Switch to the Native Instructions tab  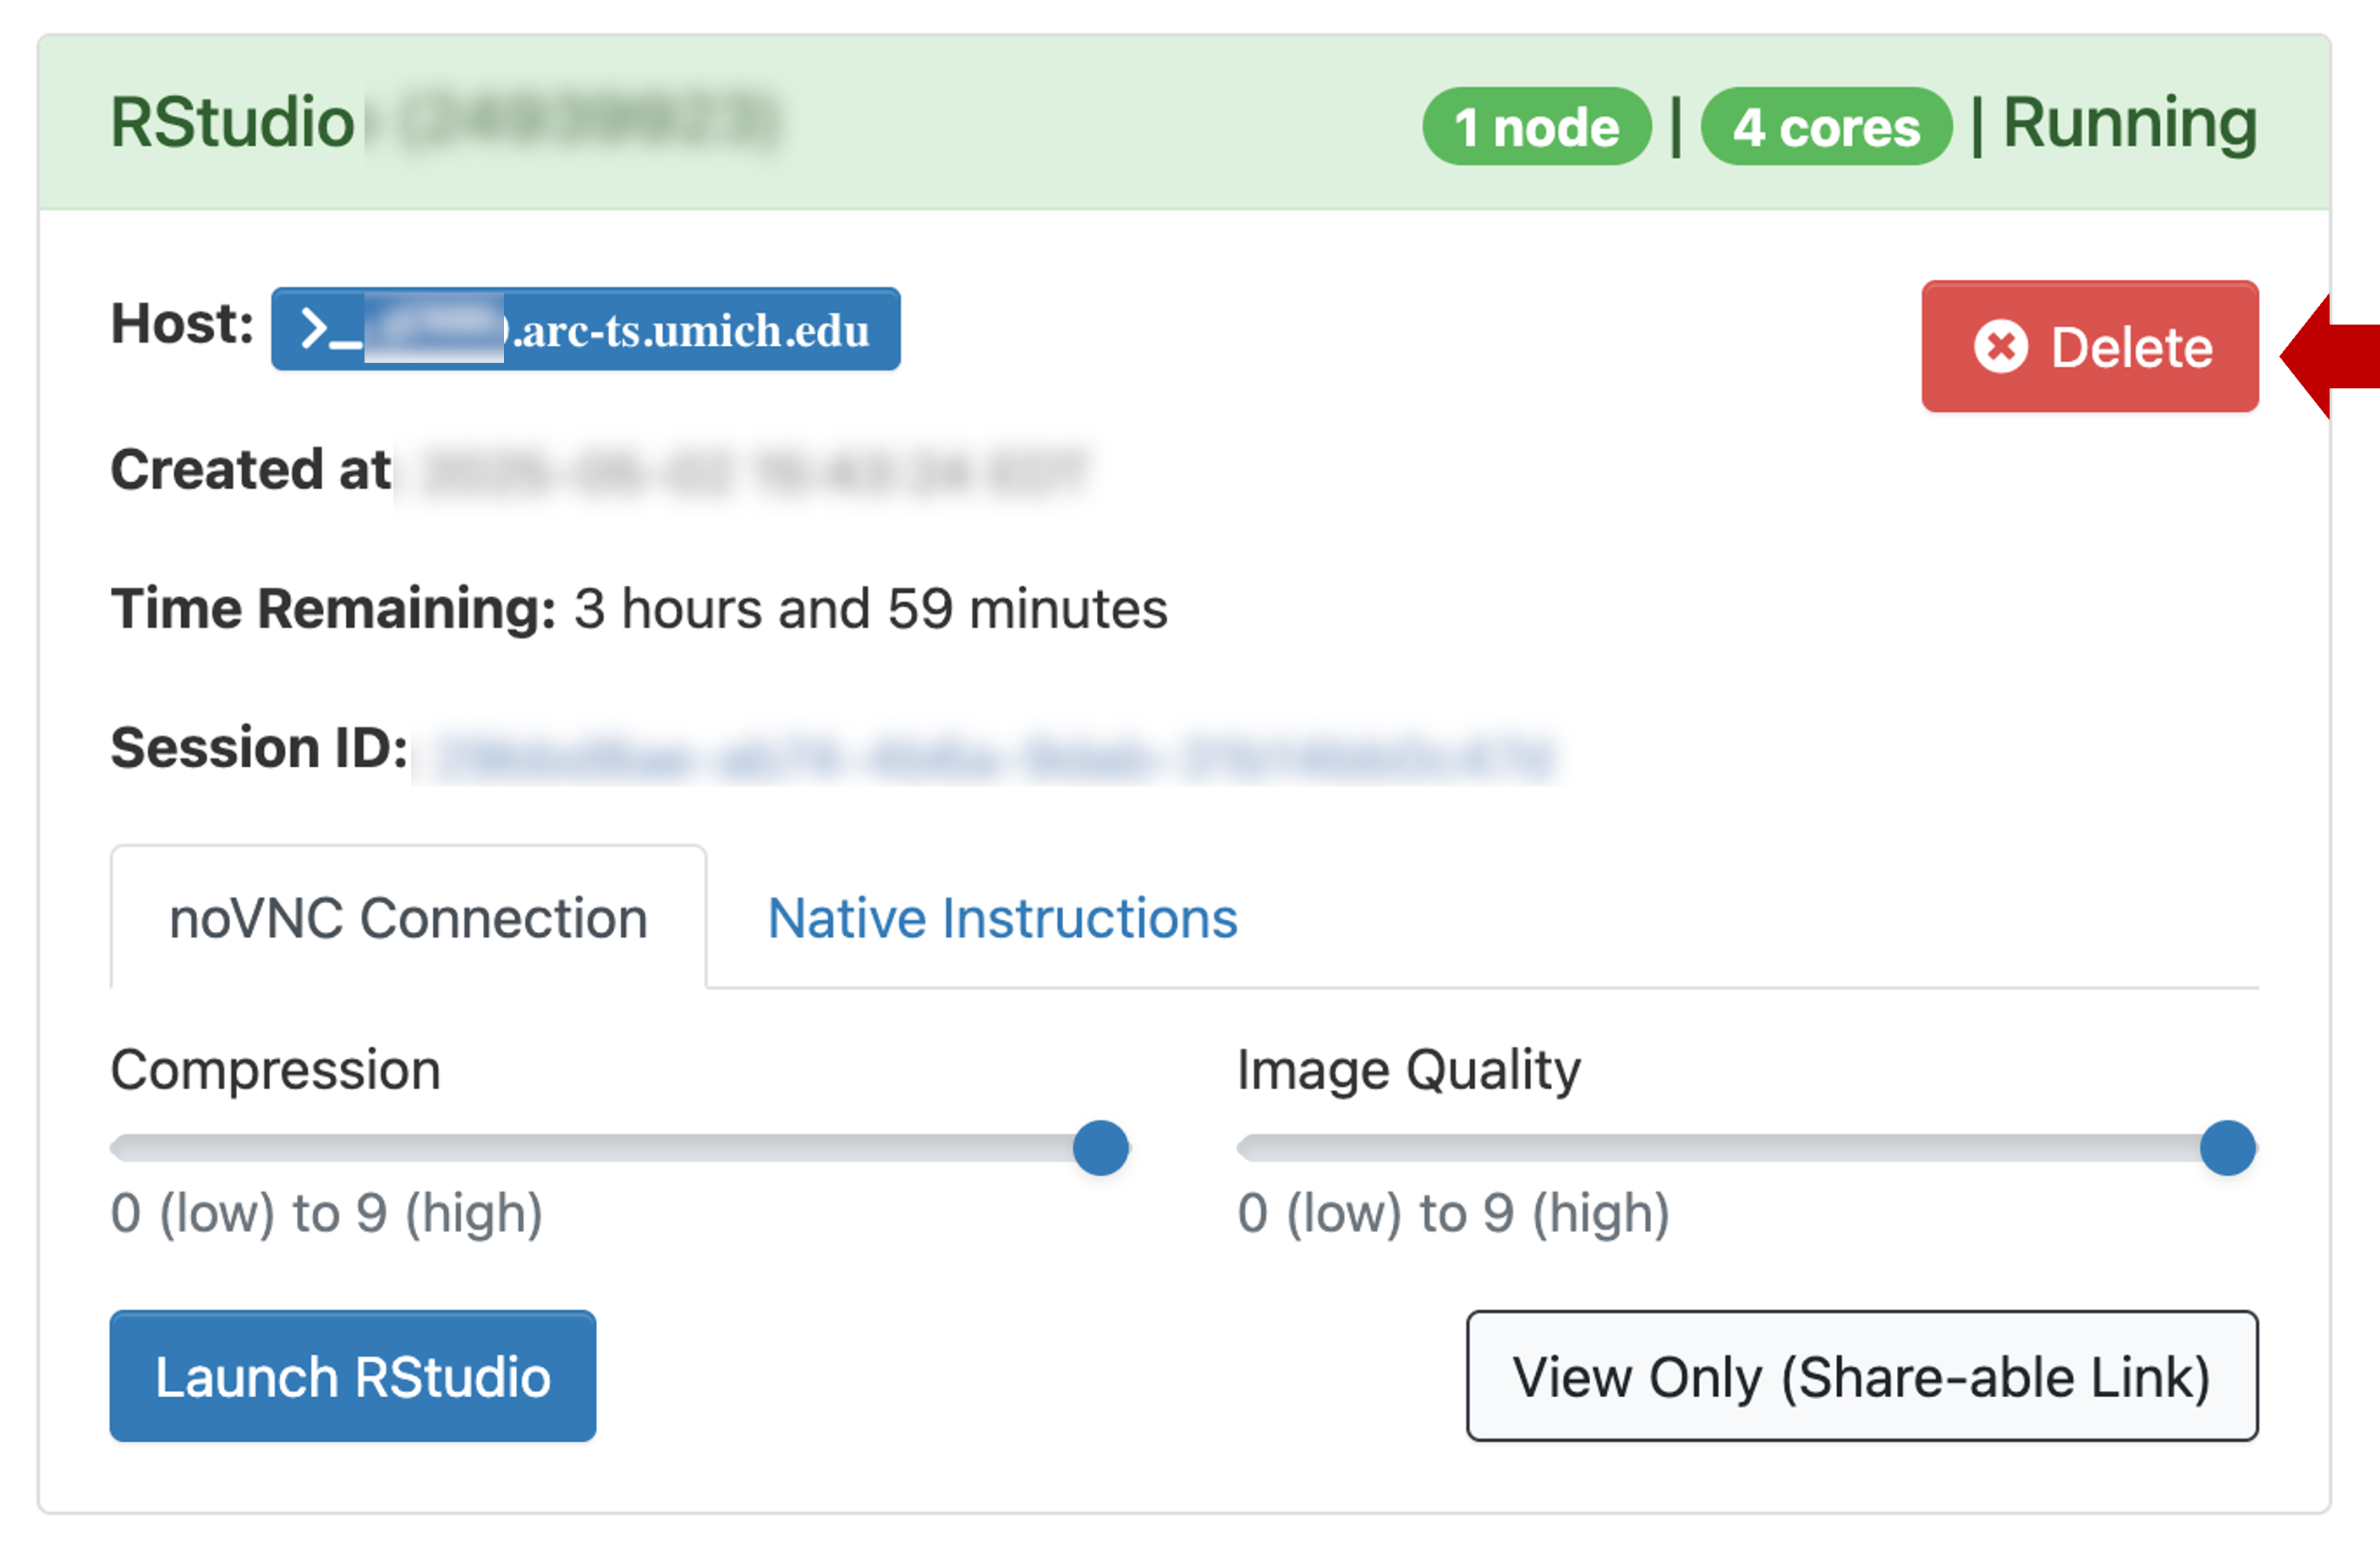(x=1002, y=918)
